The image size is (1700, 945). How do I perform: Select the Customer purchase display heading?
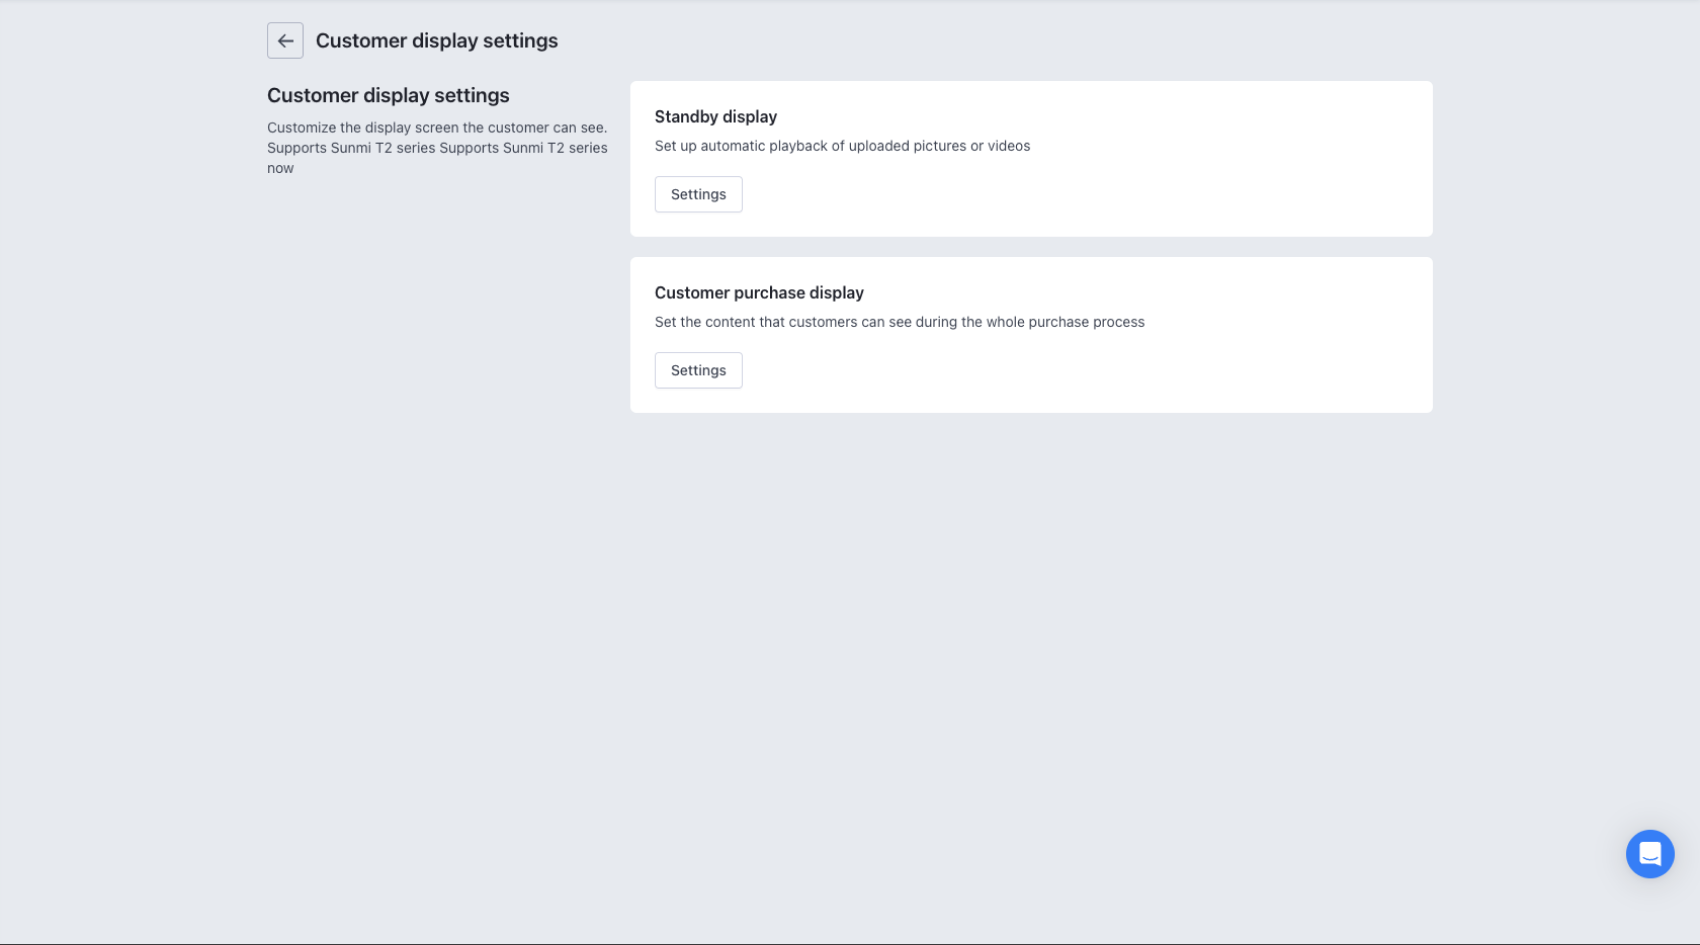[x=759, y=293]
